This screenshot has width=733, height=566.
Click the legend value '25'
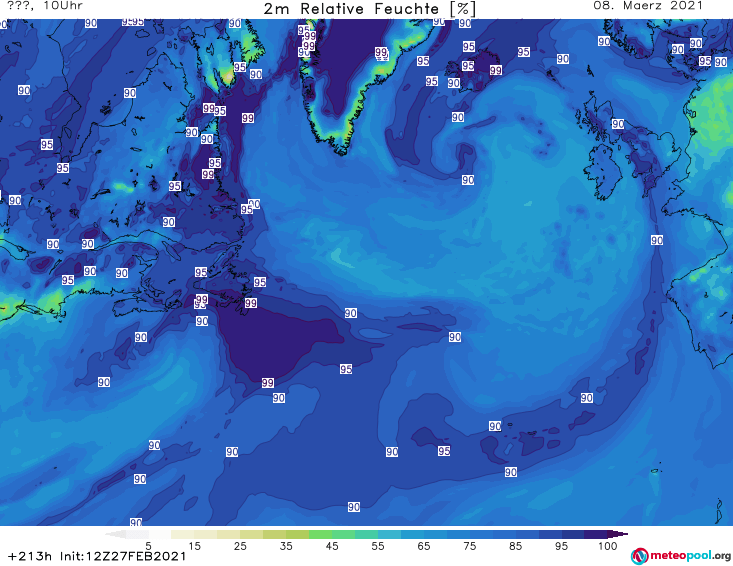pos(240,546)
